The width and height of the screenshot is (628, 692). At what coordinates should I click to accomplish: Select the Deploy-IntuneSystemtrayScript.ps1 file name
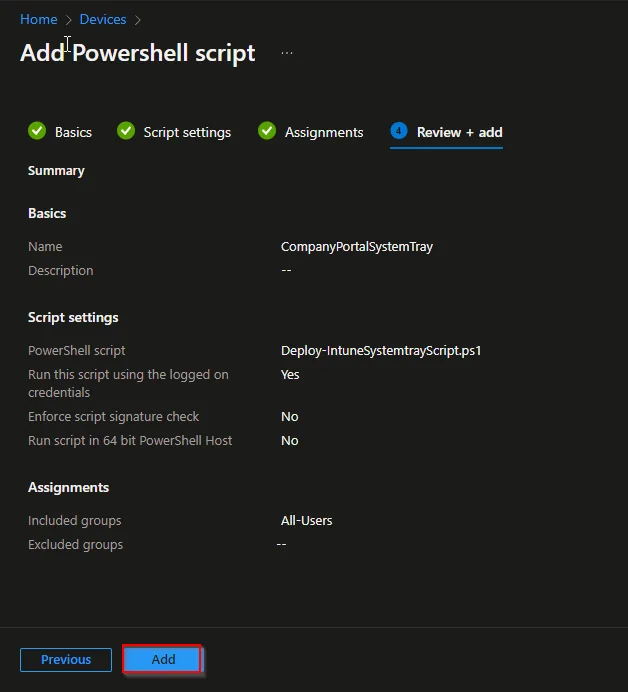[x=381, y=351]
